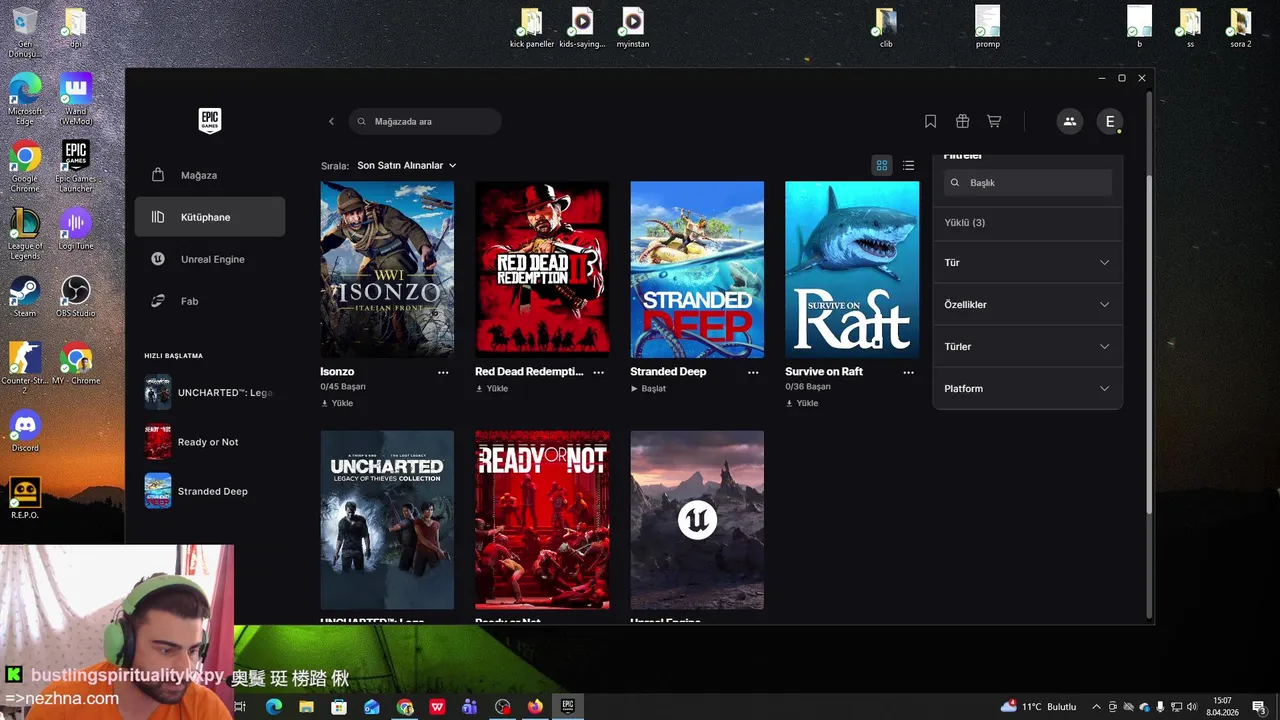Open Fab in the sidebar
The height and width of the screenshot is (720, 1280).
[210, 301]
